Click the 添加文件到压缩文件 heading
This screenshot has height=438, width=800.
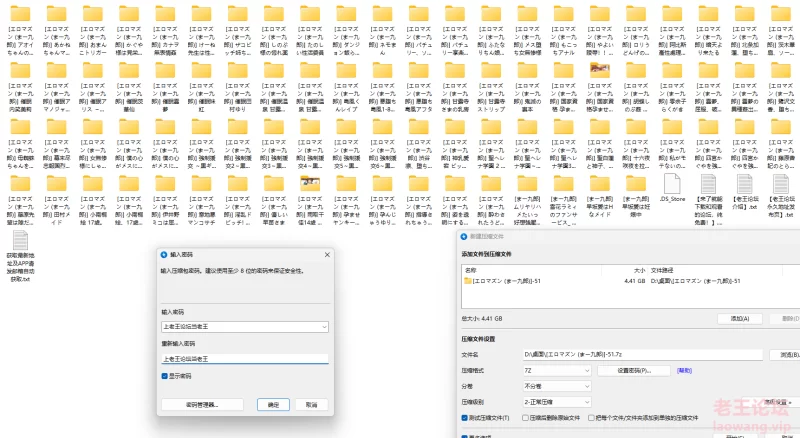(x=486, y=254)
